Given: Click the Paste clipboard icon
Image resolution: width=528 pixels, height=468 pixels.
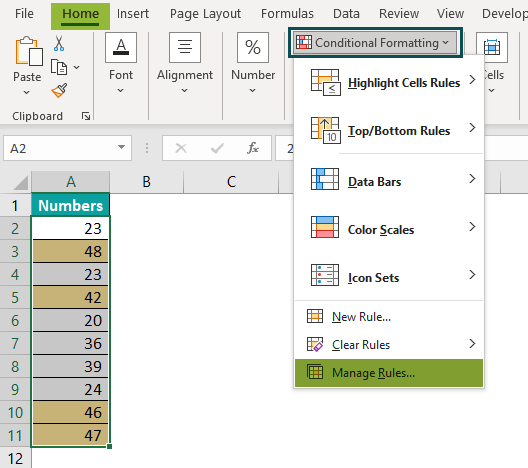Looking at the screenshot, I should 29,51.
